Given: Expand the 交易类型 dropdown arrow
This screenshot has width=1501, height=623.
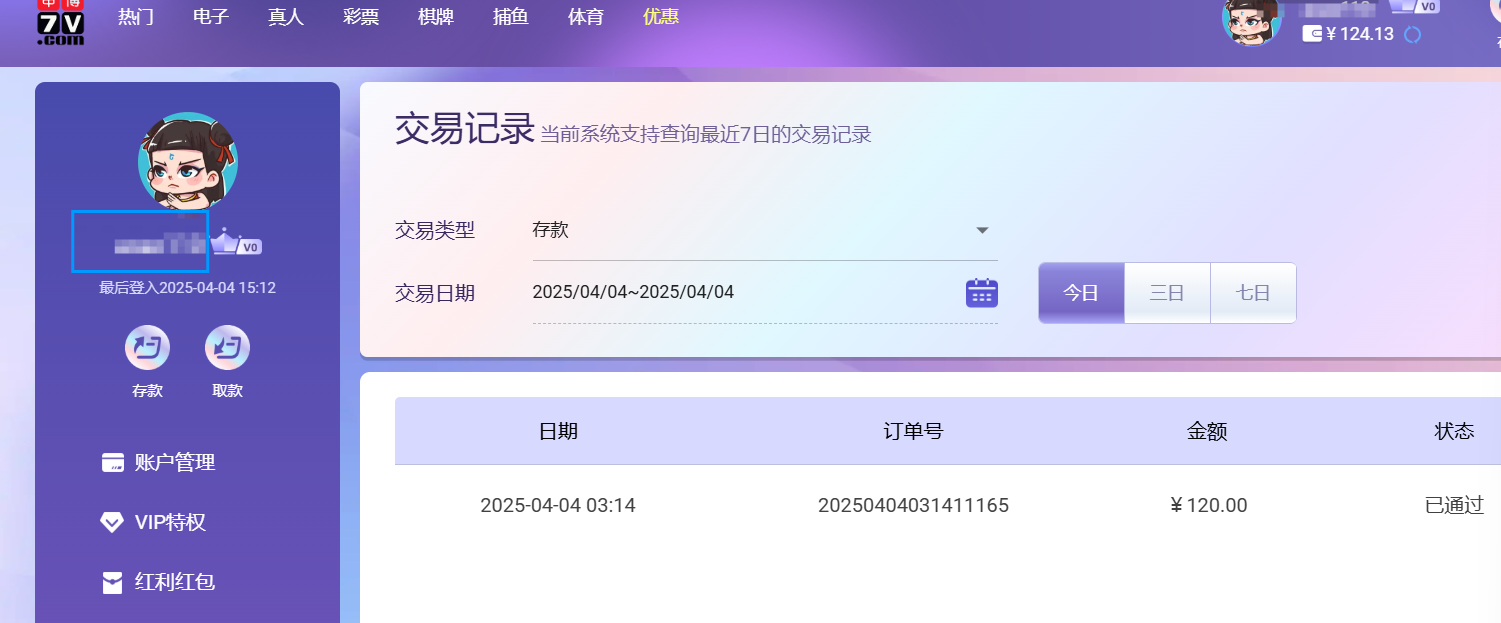Looking at the screenshot, I should point(982,230).
